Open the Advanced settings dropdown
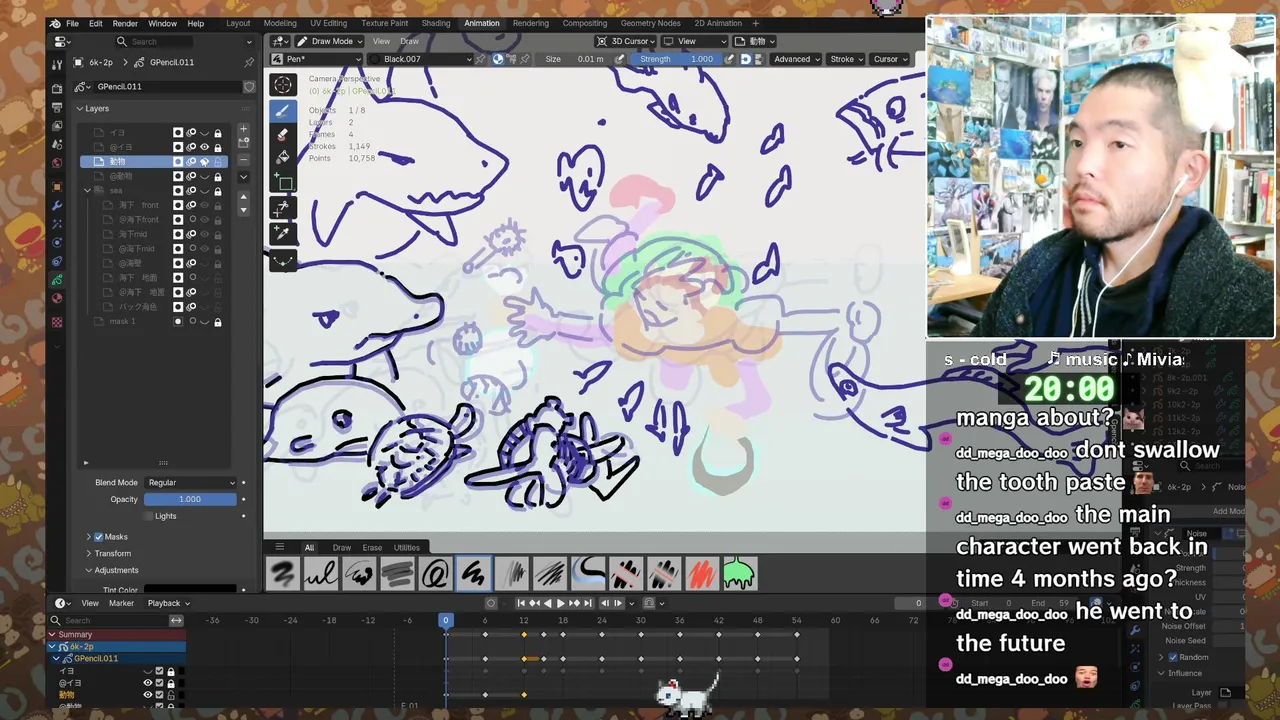This screenshot has height=720, width=1280. pos(796,59)
